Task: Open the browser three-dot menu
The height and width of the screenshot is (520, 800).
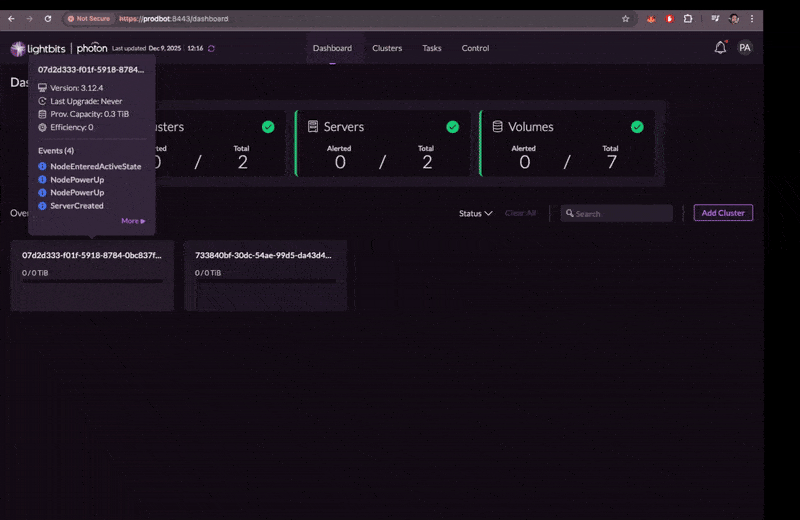Action: click(752, 19)
